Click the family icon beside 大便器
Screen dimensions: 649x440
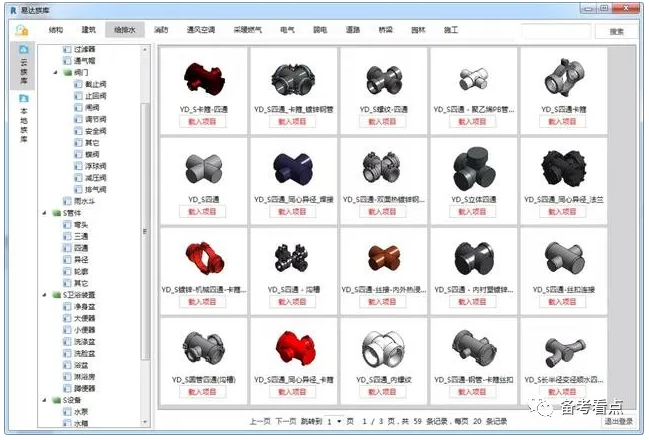[x=67, y=318]
